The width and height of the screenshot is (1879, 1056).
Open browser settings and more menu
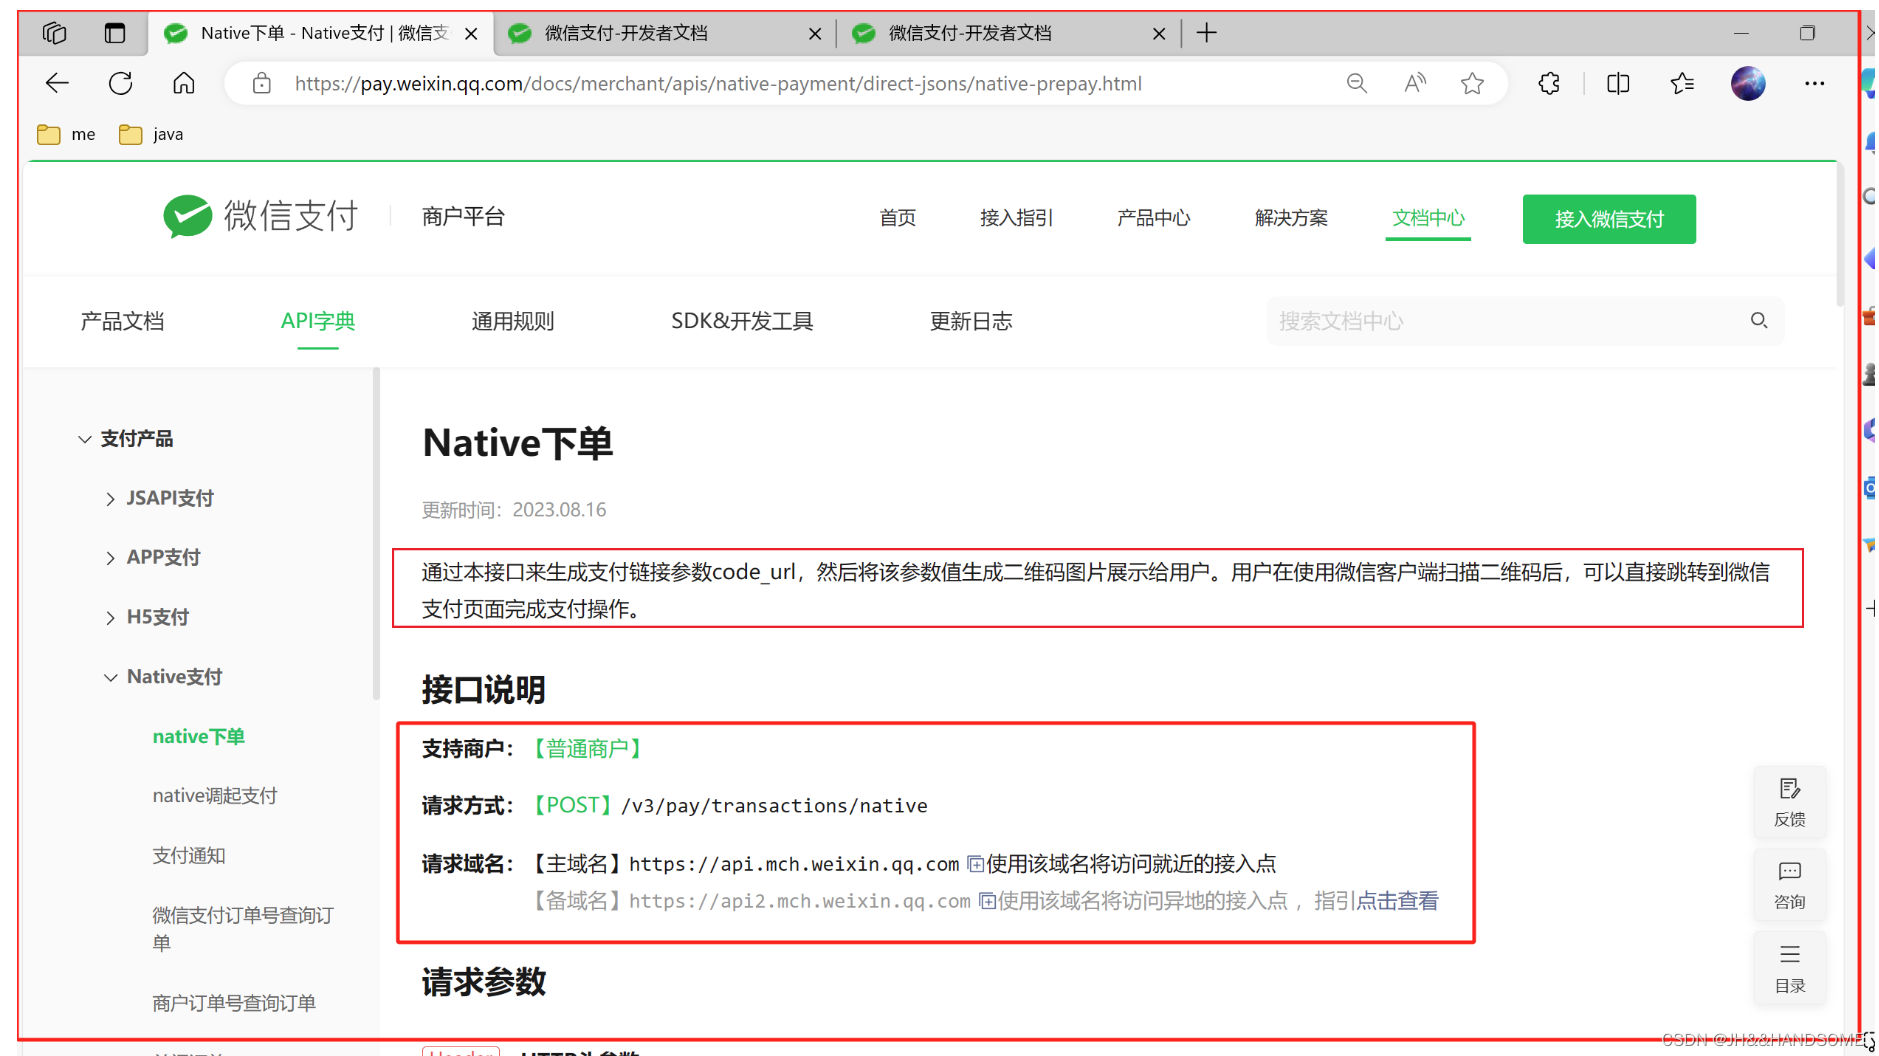coord(1814,84)
